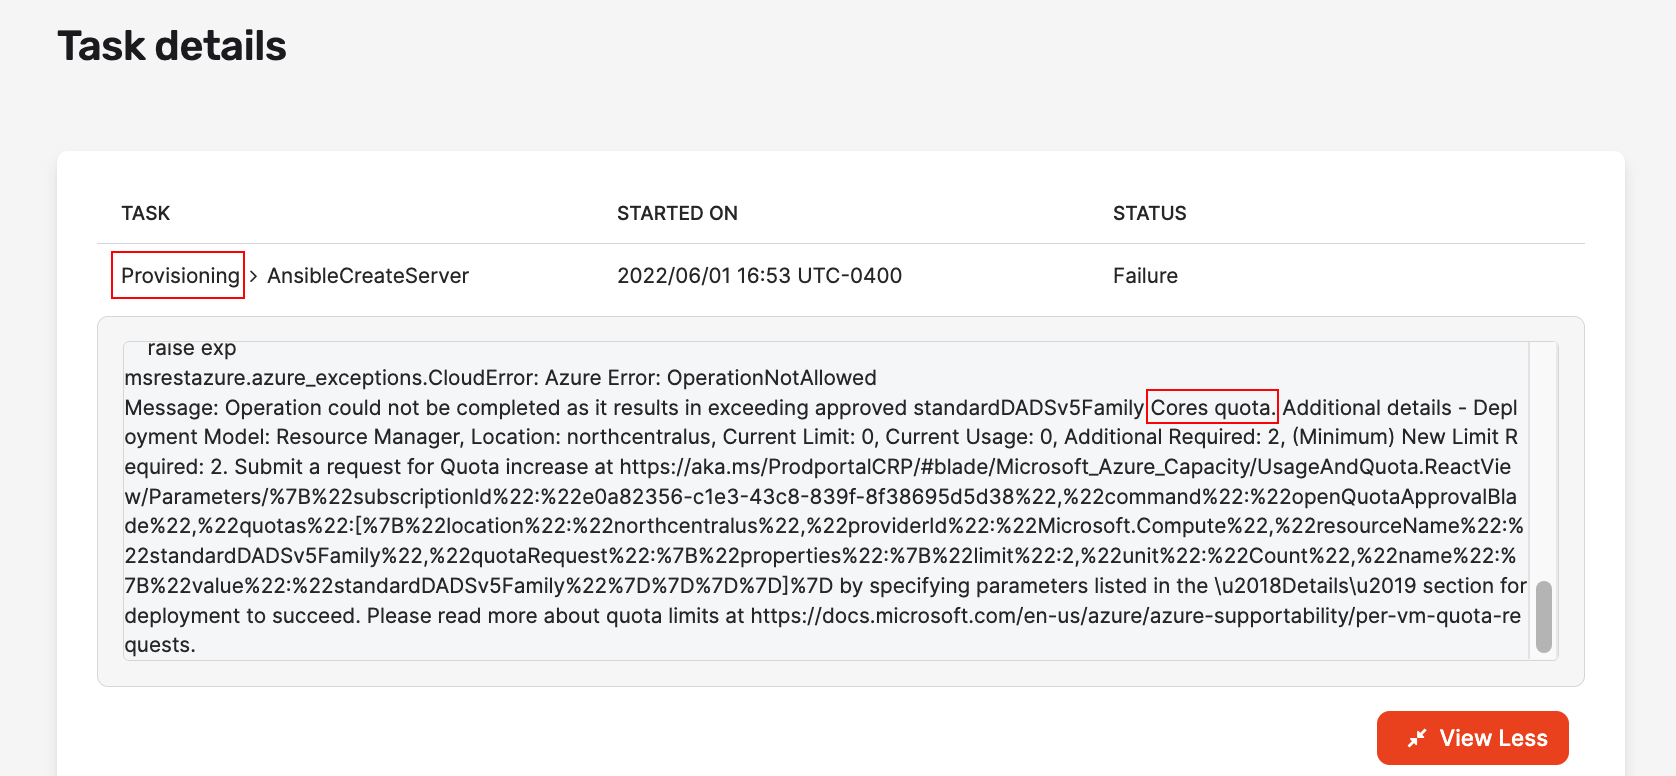Click inside the error log output area
Viewport: 1676px width, 776px height.
pyautogui.click(x=800, y=500)
